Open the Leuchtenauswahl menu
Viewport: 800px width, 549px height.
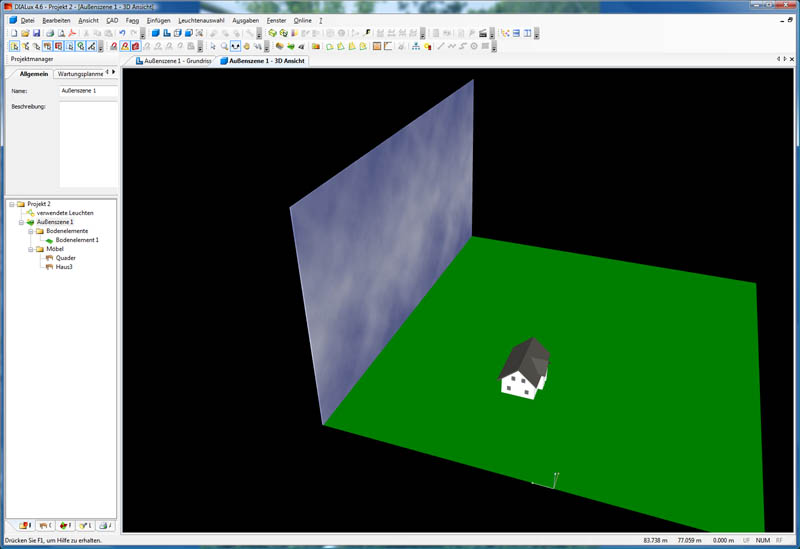coord(201,20)
